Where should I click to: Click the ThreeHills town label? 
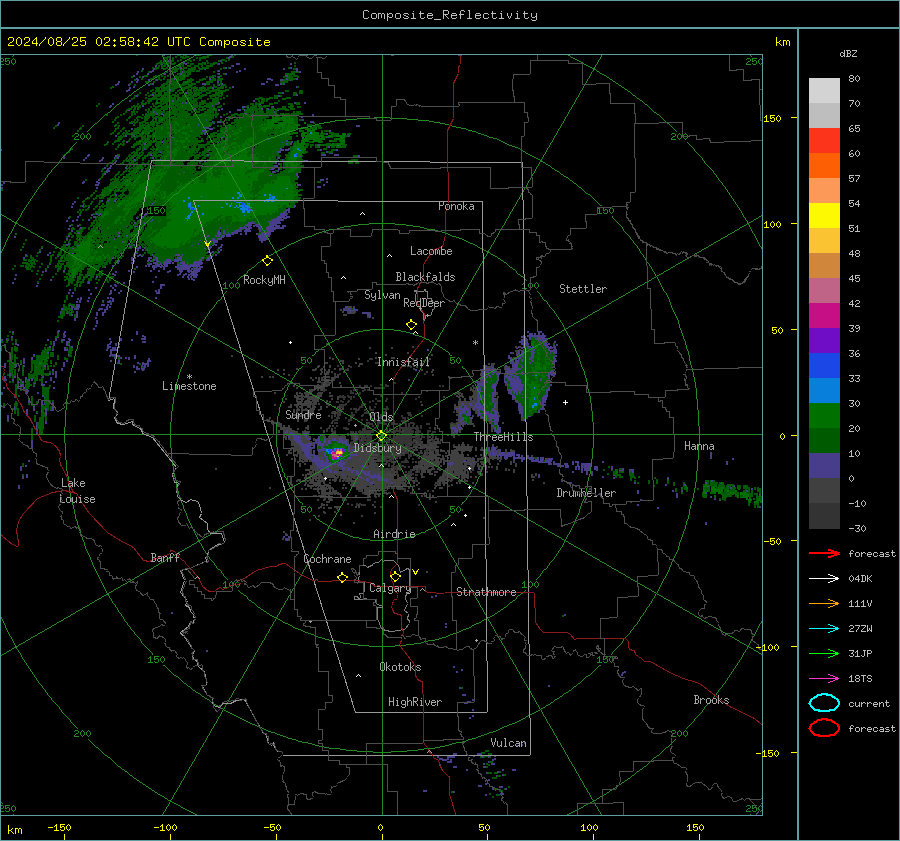(x=503, y=437)
